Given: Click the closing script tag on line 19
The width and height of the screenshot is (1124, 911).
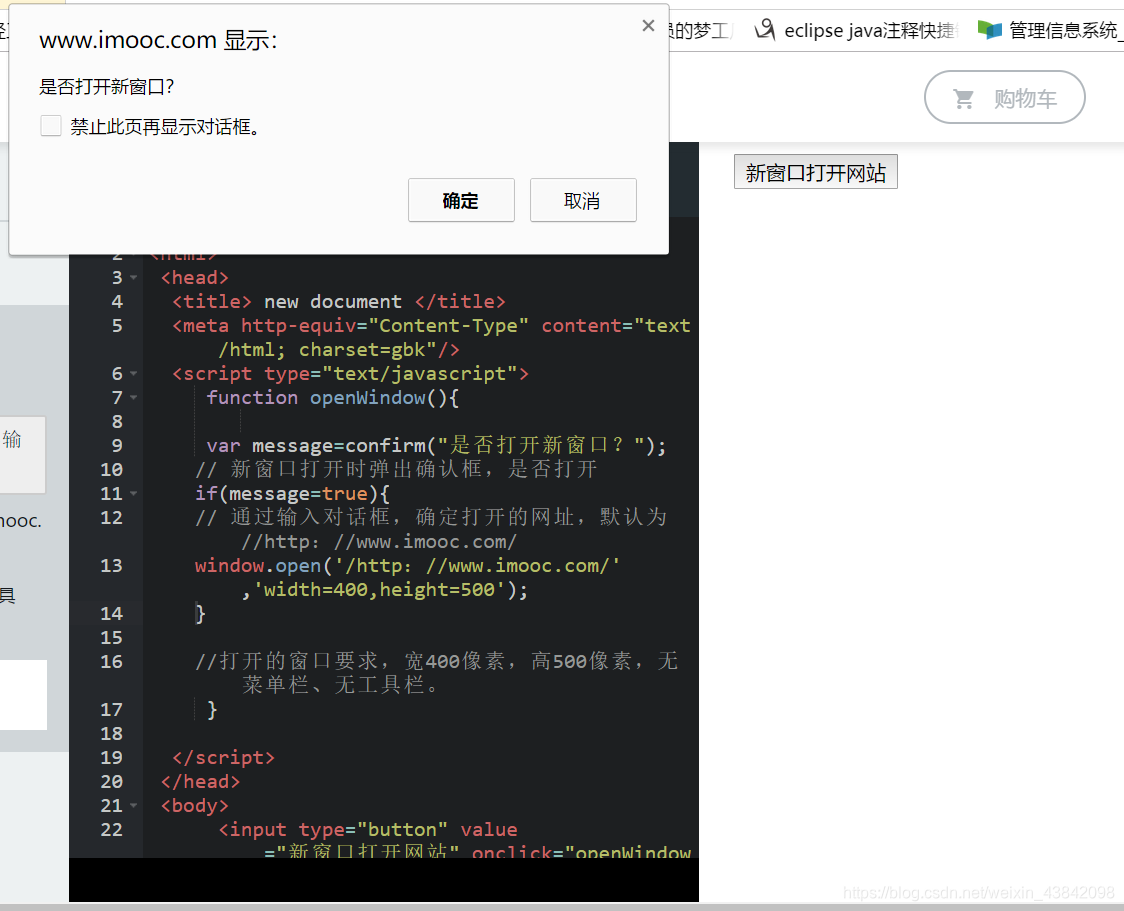Looking at the screenshot, I should tap(223, 758).
